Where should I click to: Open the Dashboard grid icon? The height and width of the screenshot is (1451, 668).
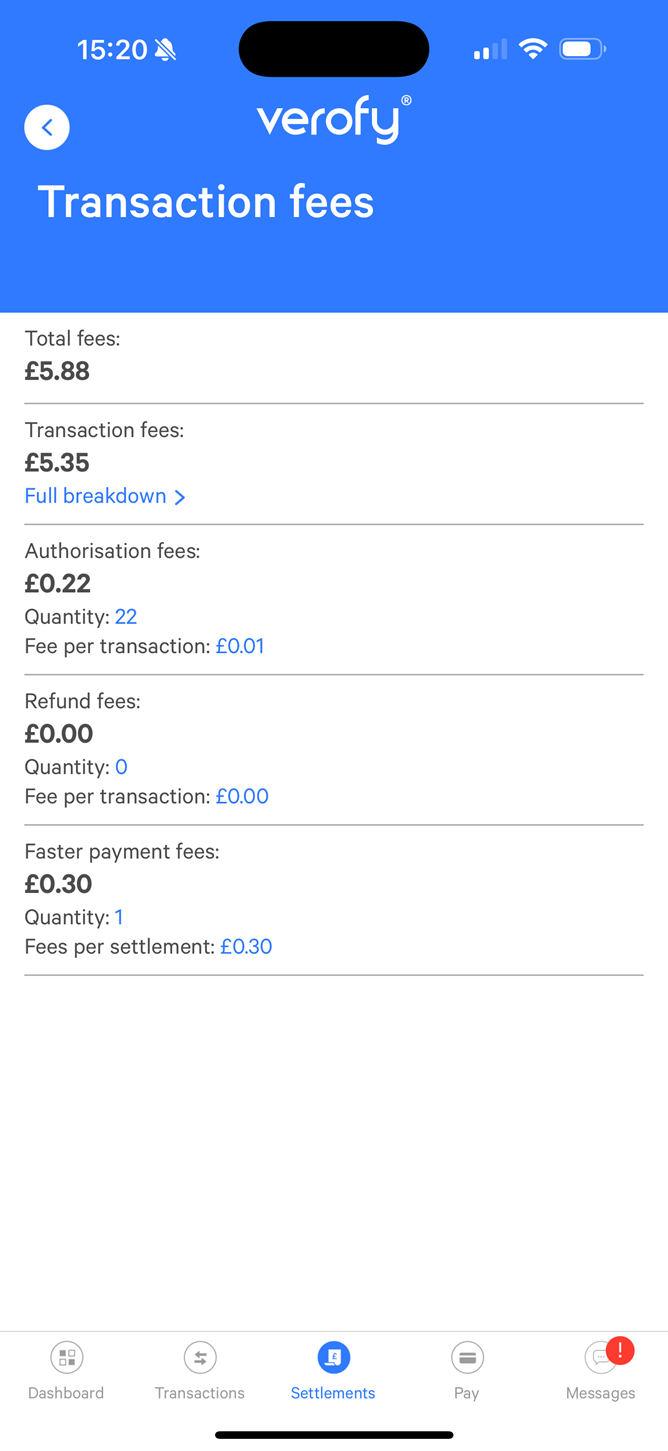point(67,1357)
